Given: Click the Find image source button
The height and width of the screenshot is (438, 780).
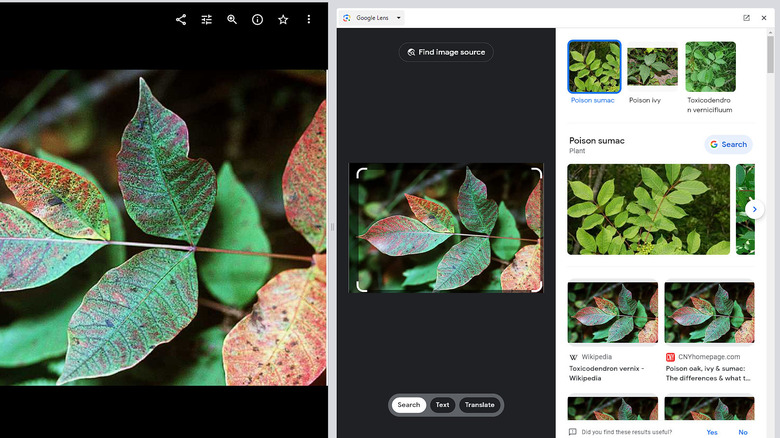Looking at the screenshot, I should tap(446, 52).
